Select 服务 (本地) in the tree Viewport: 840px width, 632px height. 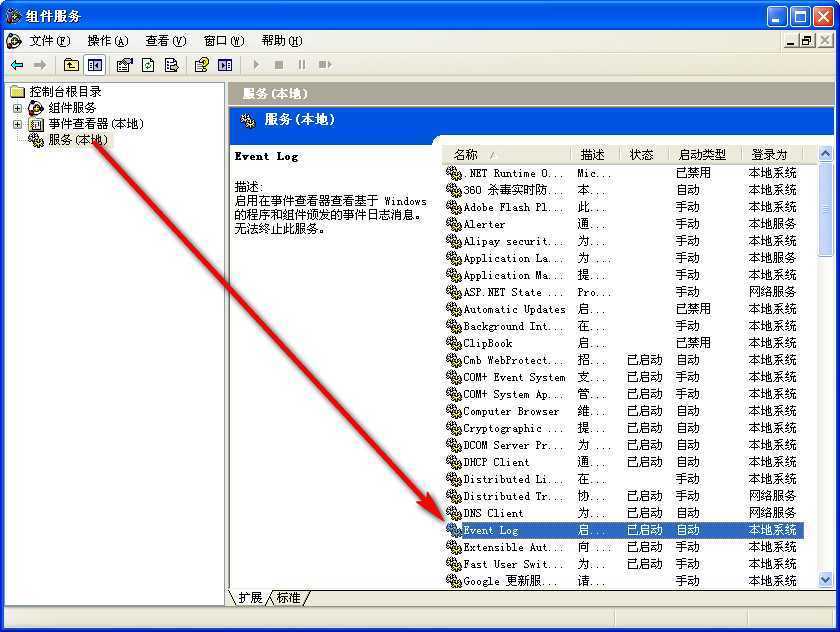78,140
